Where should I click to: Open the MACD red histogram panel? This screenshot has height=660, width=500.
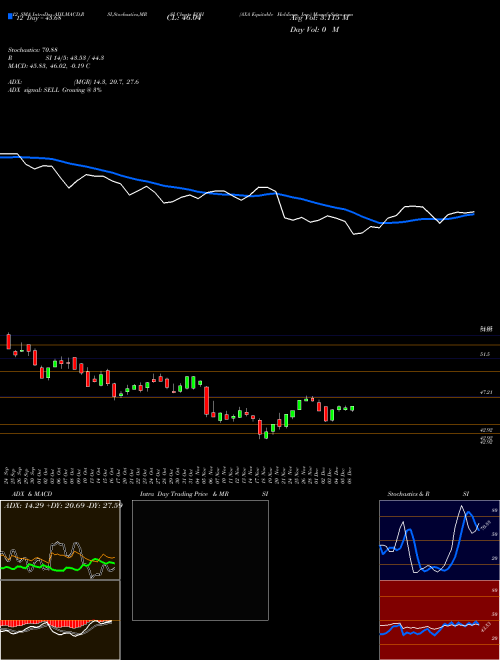60,620
